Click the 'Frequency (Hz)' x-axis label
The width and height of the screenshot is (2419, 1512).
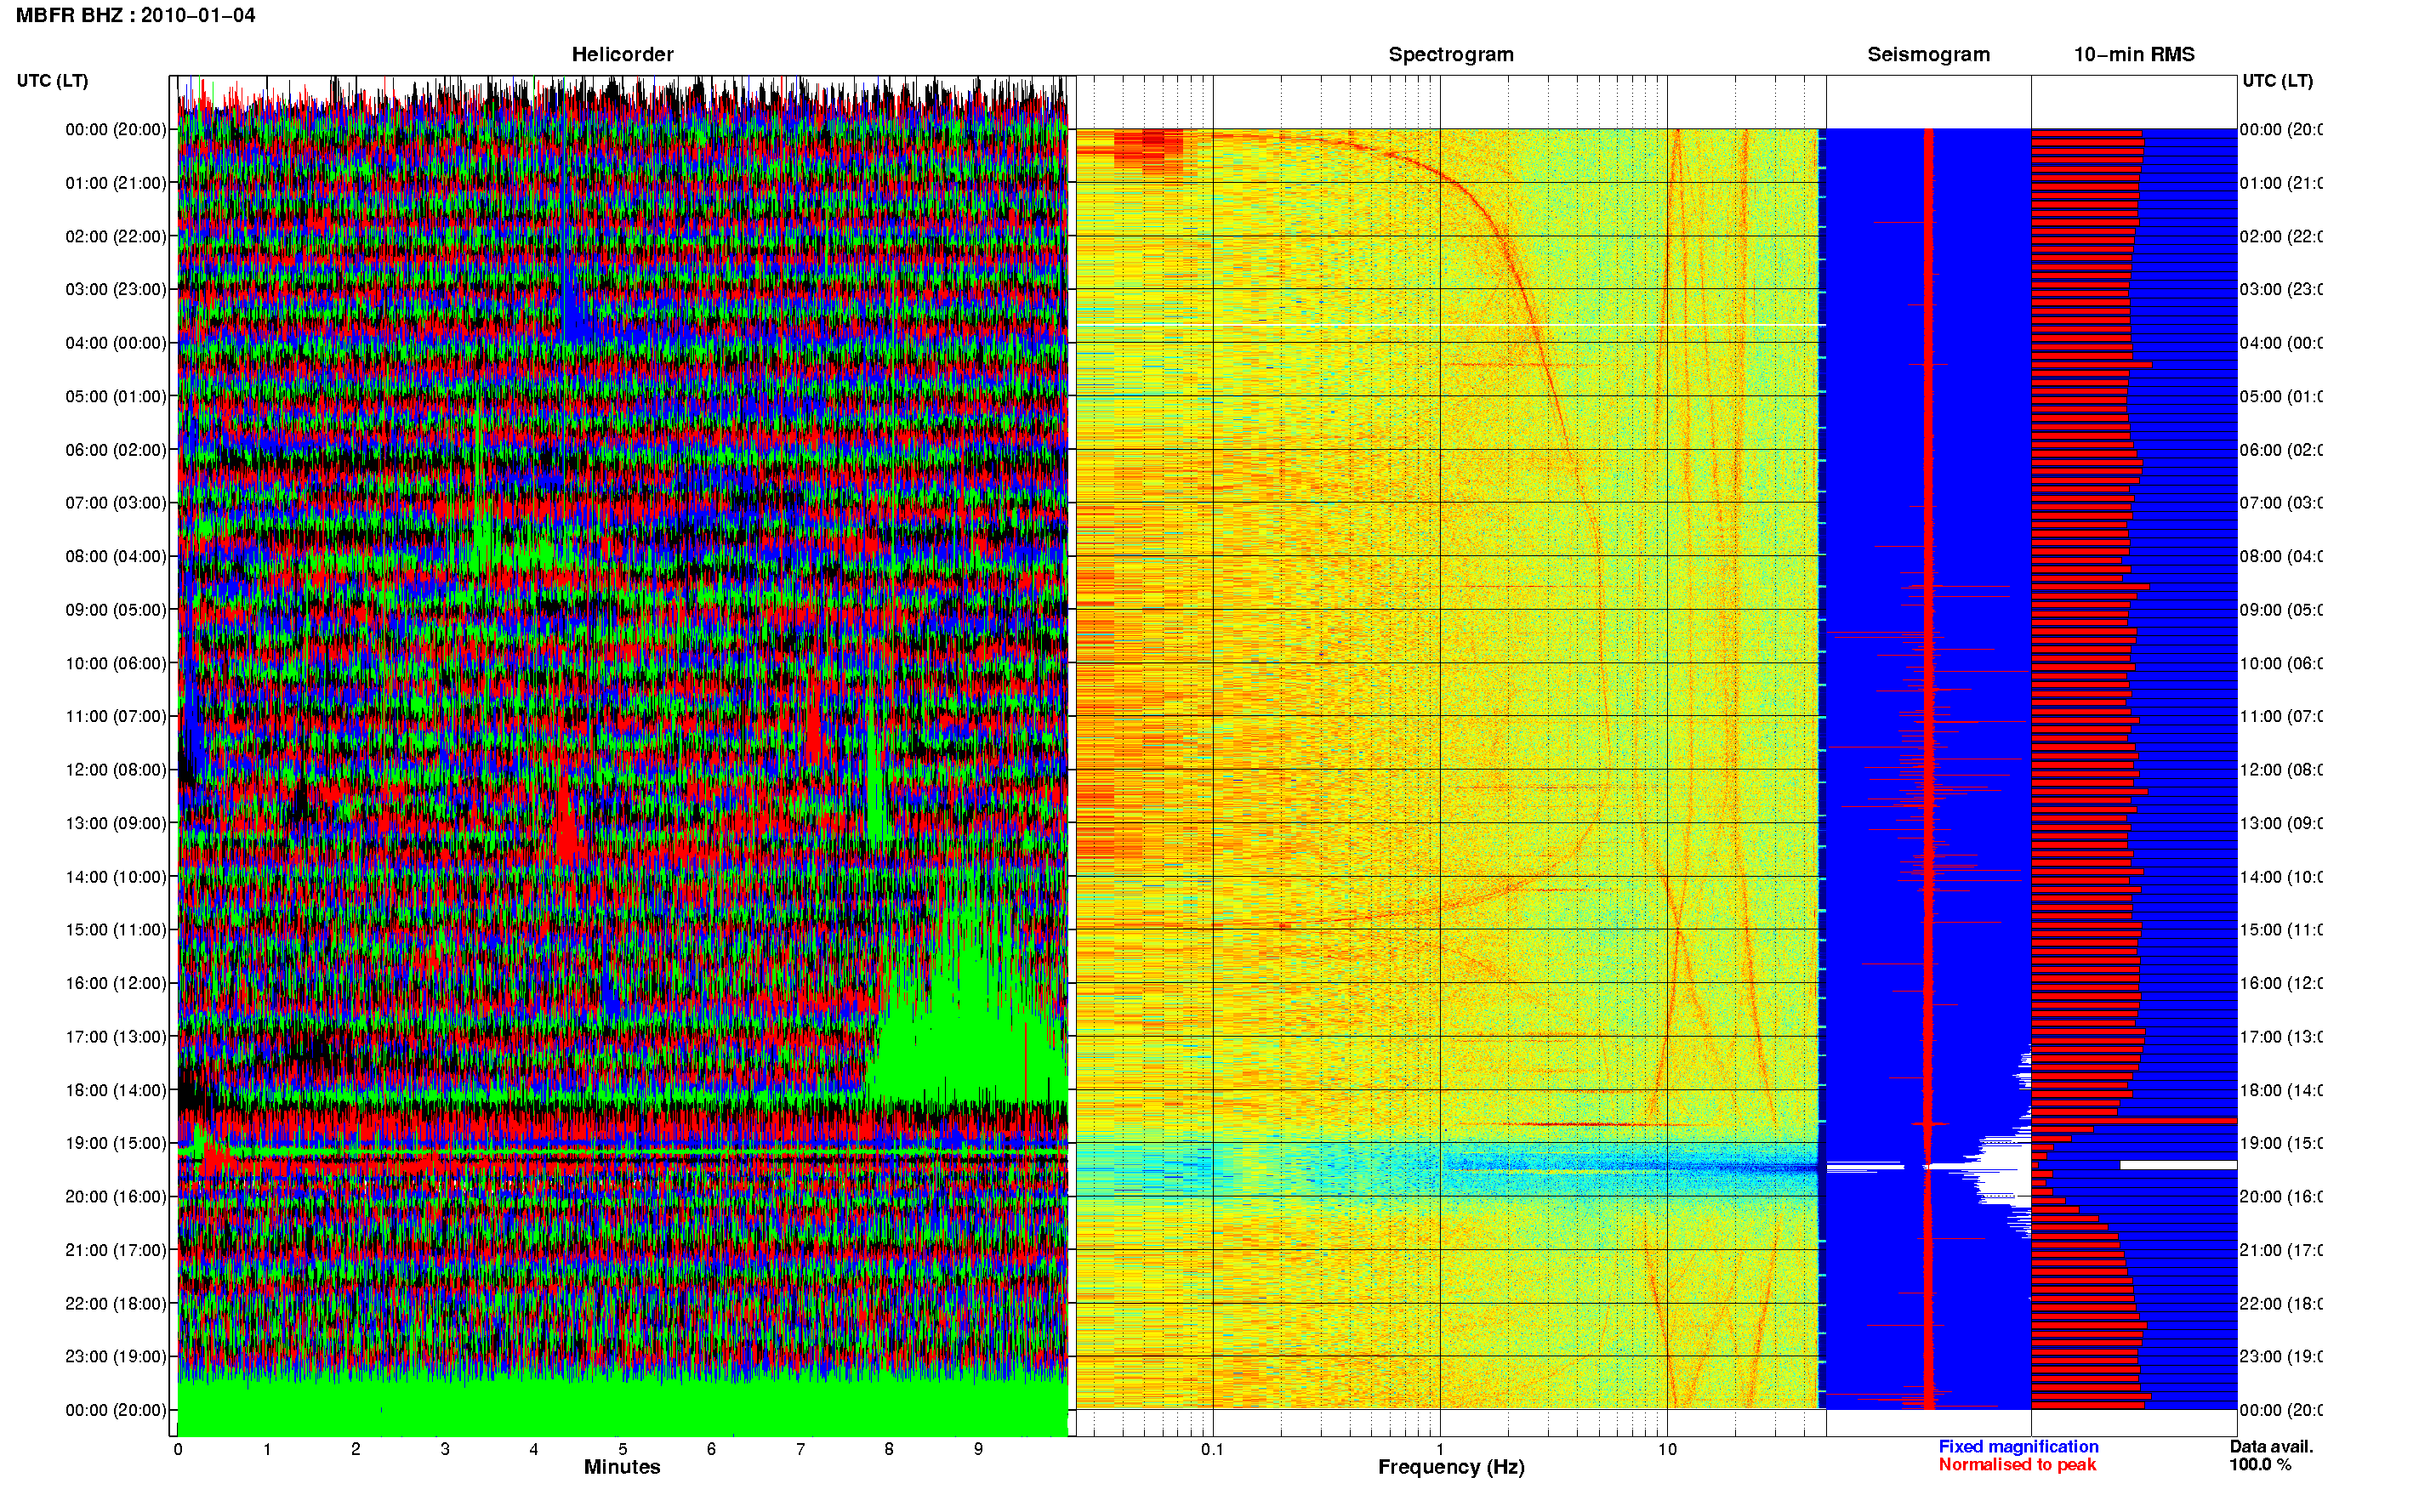pos(1451,1467)
